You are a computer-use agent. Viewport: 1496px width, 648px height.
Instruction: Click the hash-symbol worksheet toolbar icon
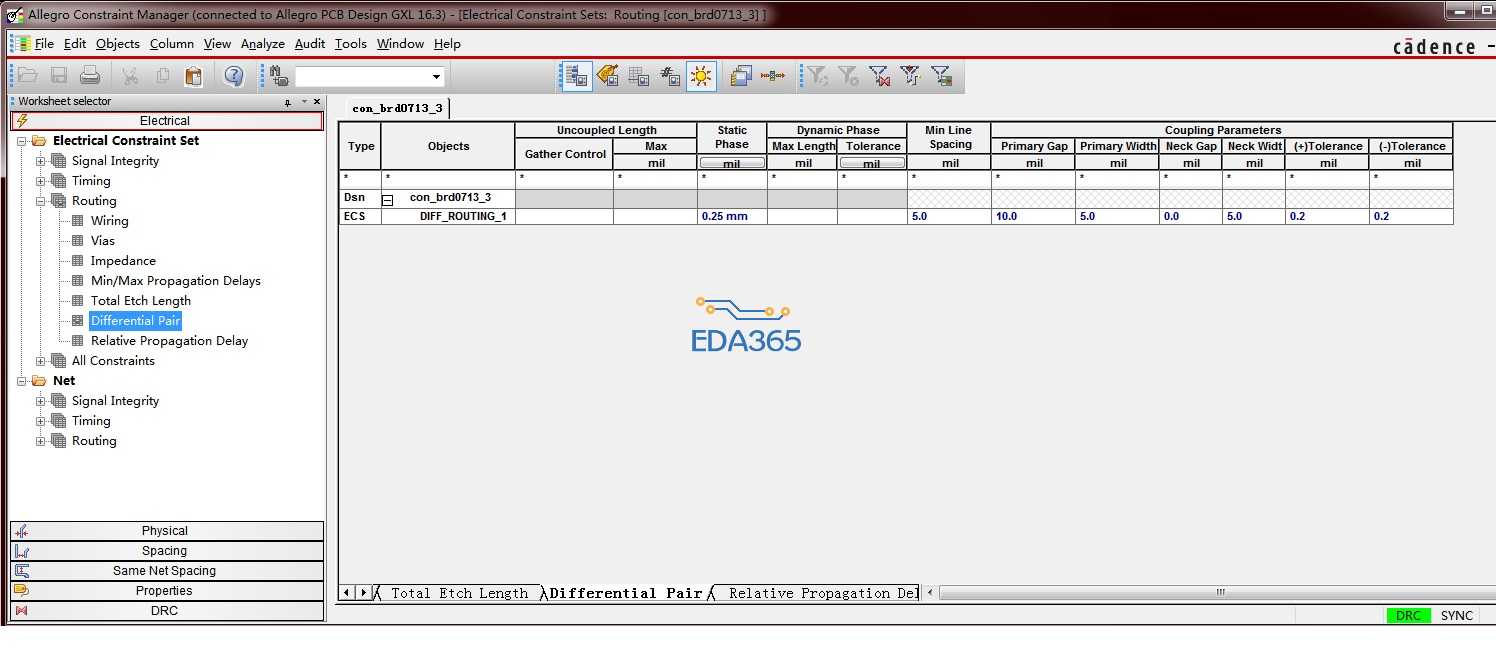[x=670, y=76]
